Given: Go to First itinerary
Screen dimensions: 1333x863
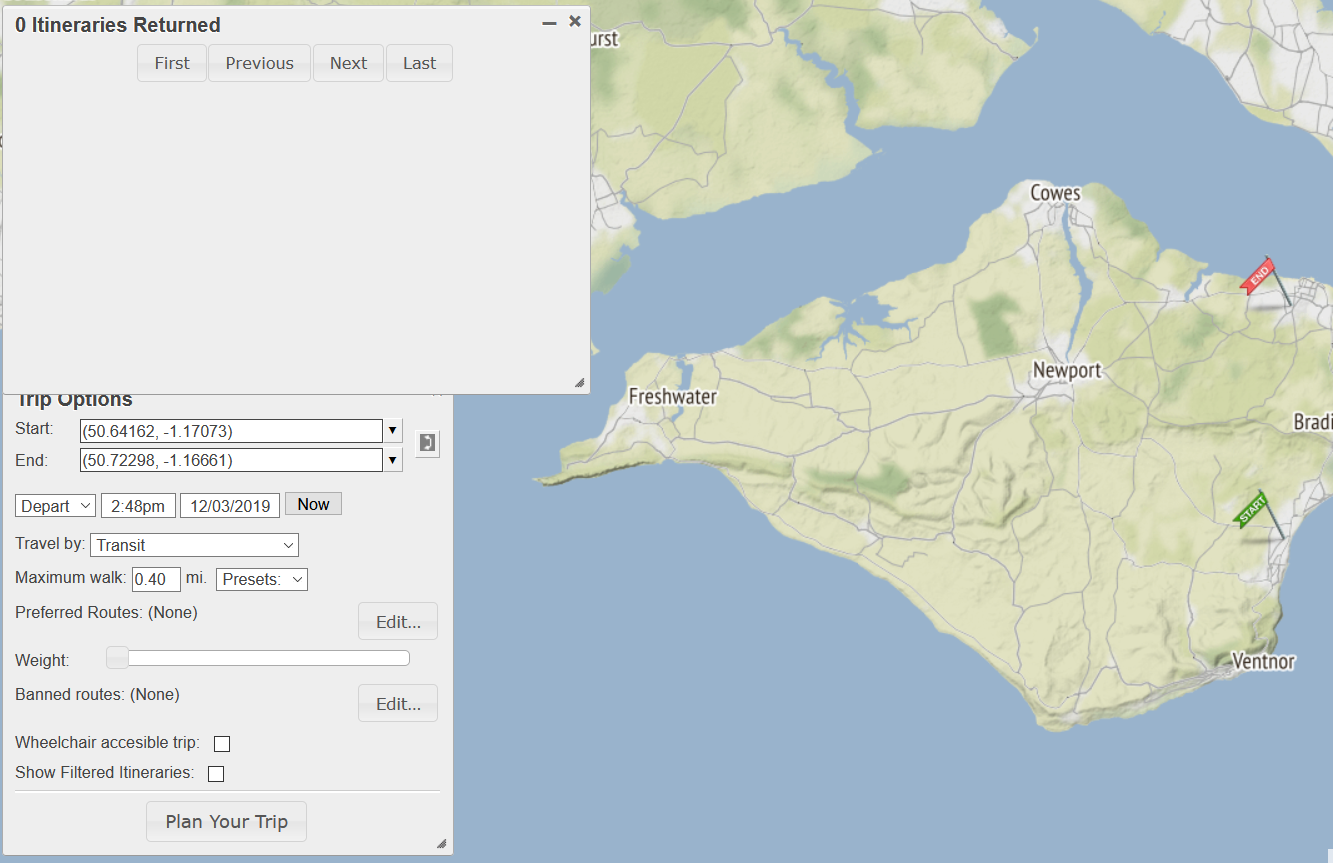Looking at the screenshot, I should pyautogui.click(x=172, y=63).
